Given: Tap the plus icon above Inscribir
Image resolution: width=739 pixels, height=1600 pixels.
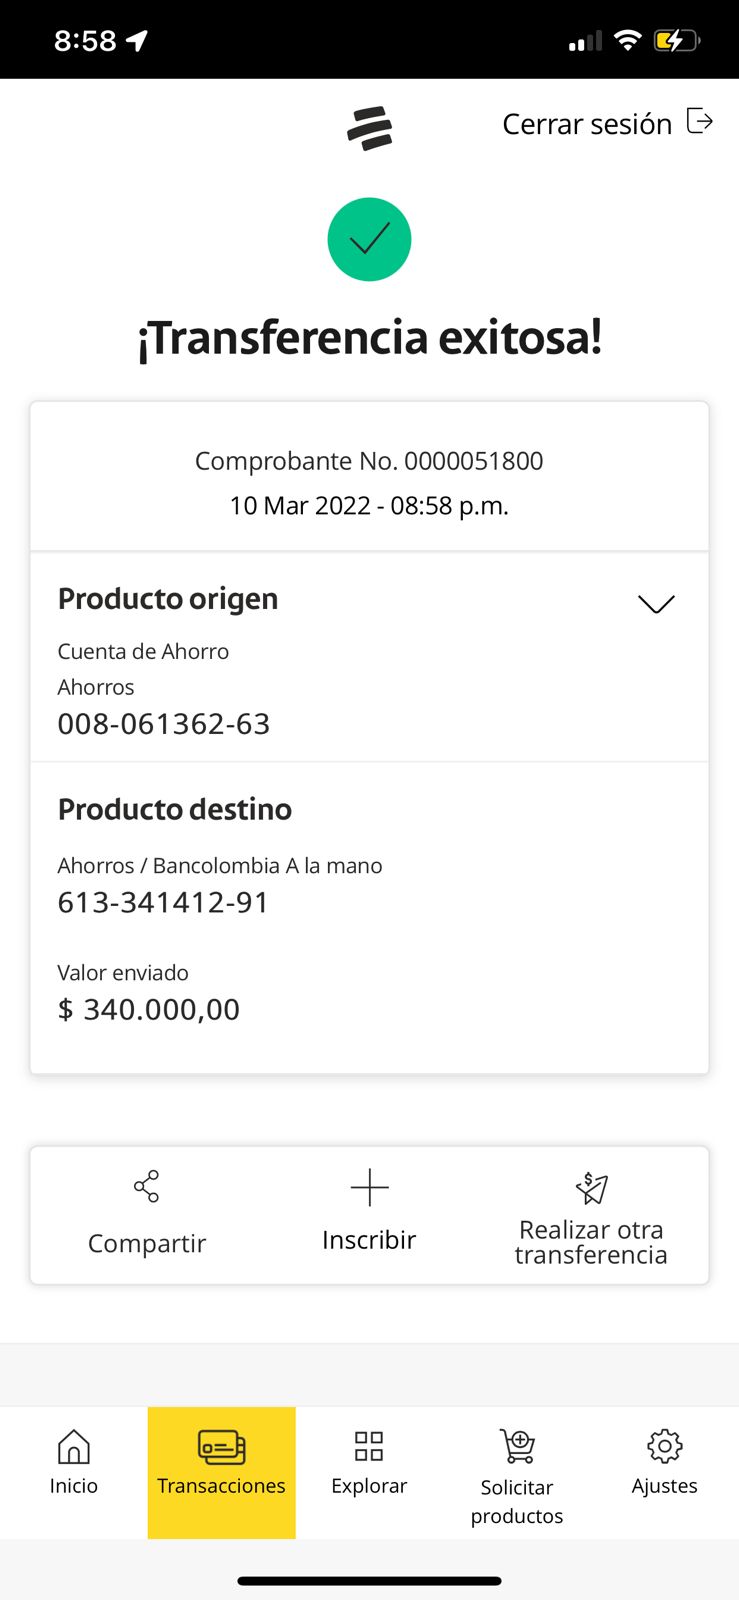Looking at the screenshot, I should click(x=369, y=1187).
